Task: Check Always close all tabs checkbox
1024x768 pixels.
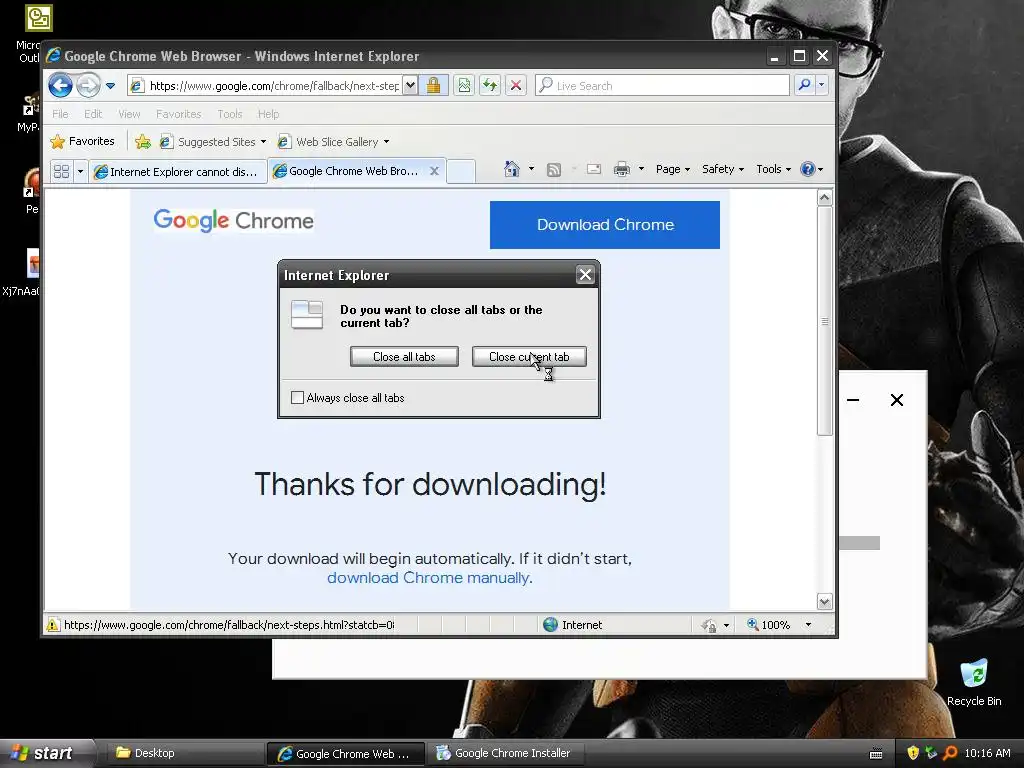Action: pyautogui.click(x=297, y=398)
